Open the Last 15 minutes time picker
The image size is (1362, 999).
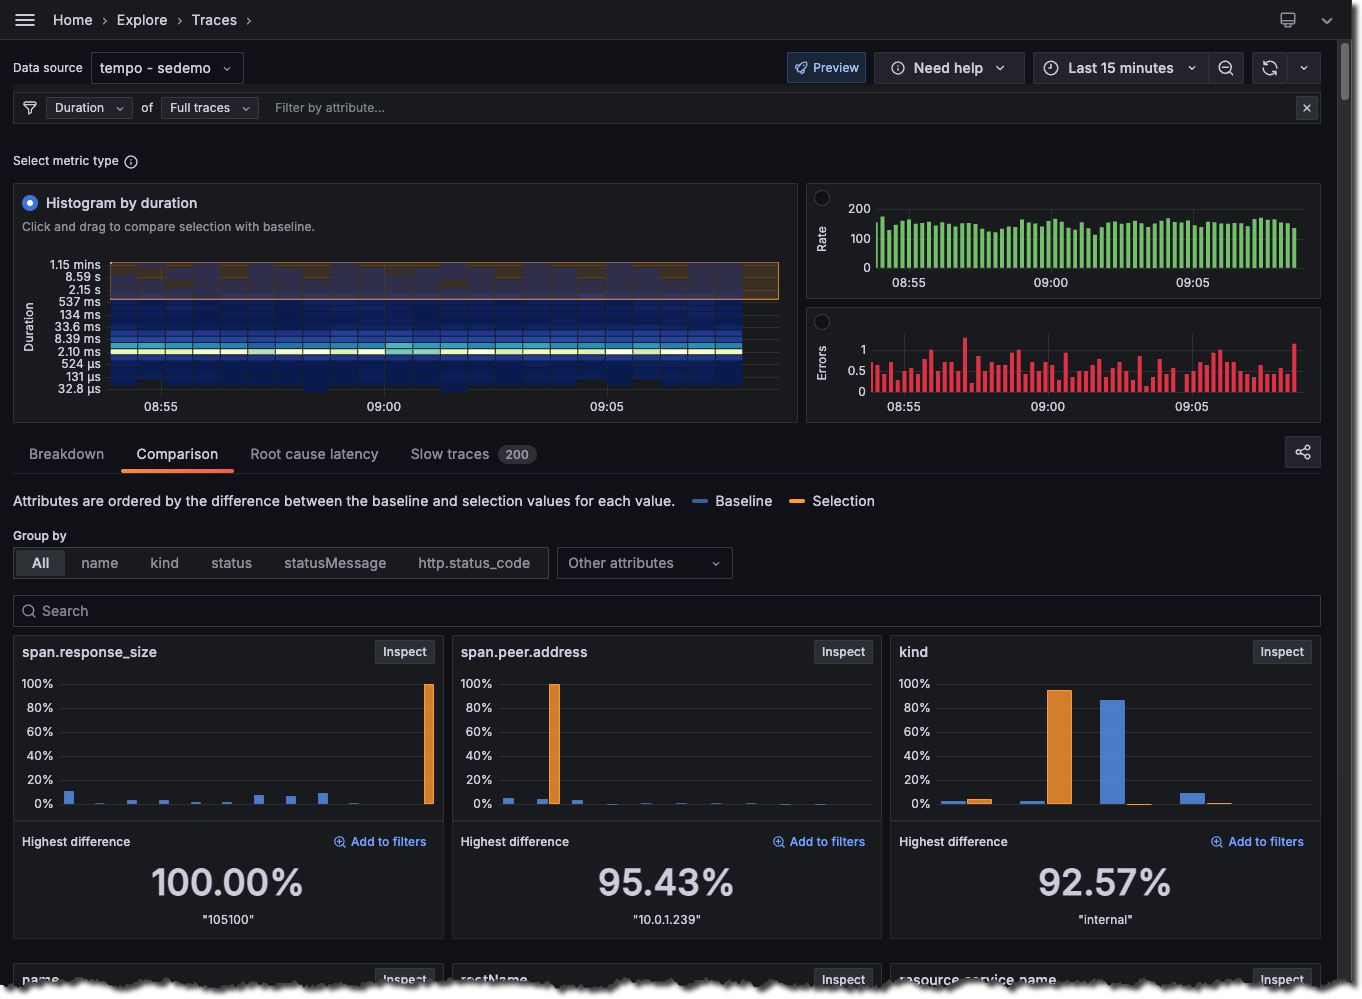(x=1119, y=67)
